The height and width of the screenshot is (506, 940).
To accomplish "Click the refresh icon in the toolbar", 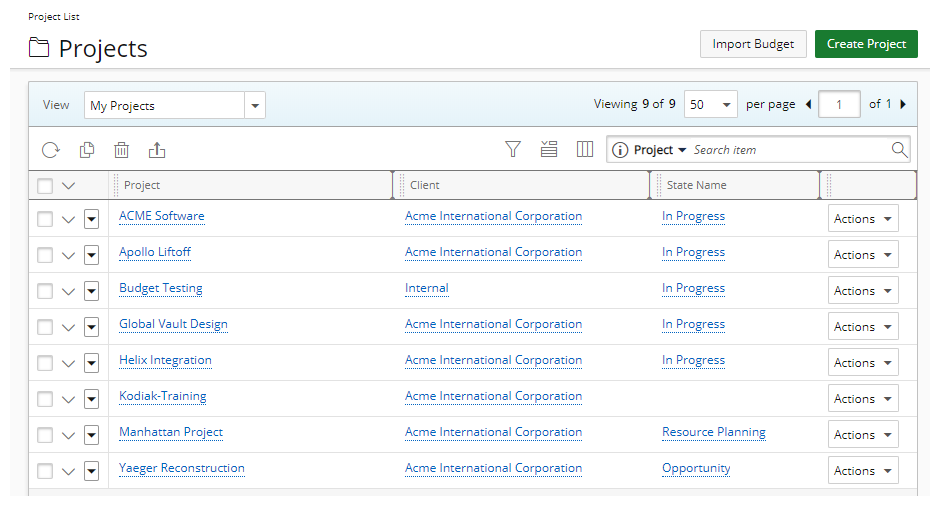I will [x=51, y=150].
